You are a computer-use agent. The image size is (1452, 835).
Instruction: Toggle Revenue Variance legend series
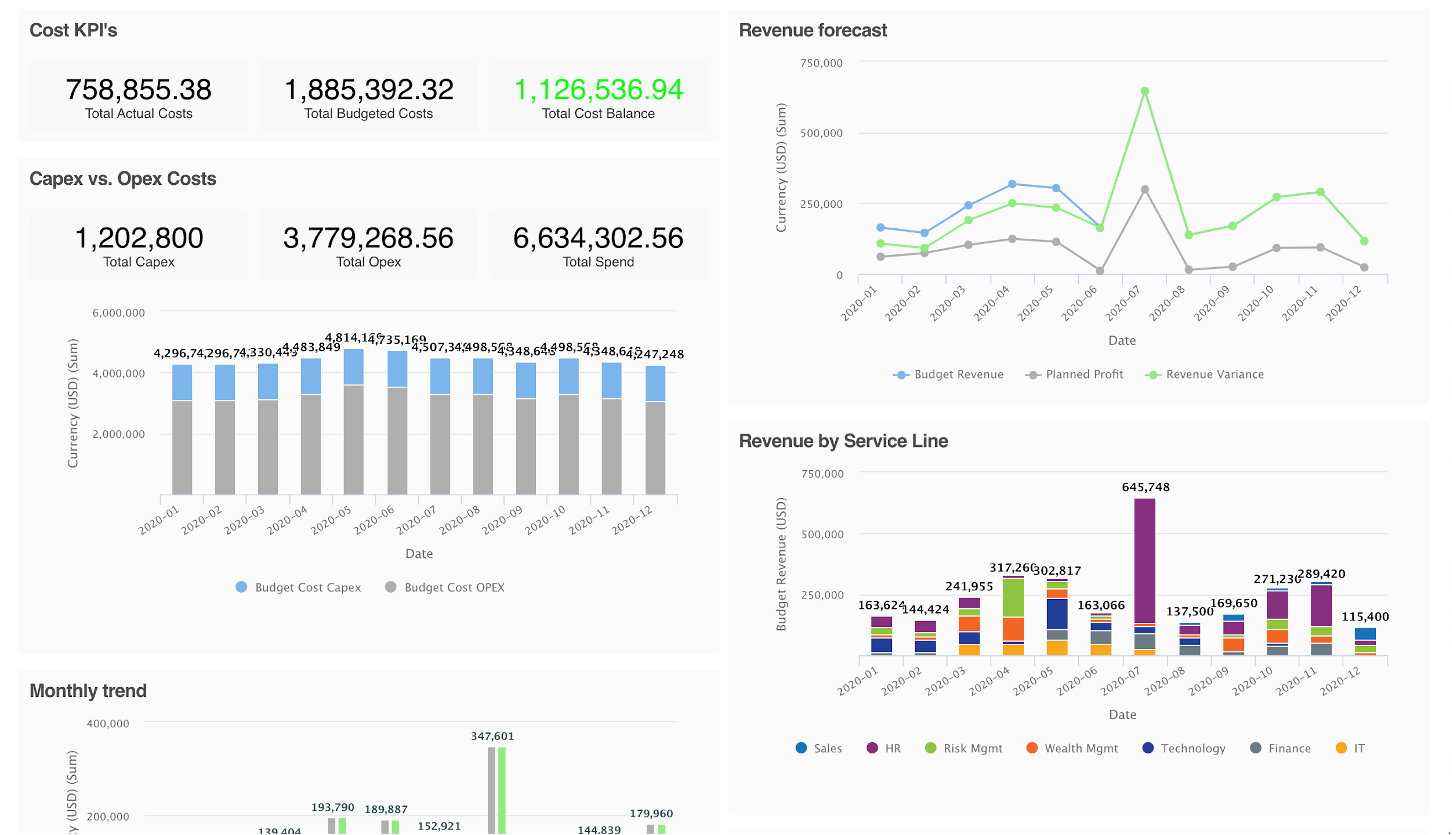coord(1205,374)
